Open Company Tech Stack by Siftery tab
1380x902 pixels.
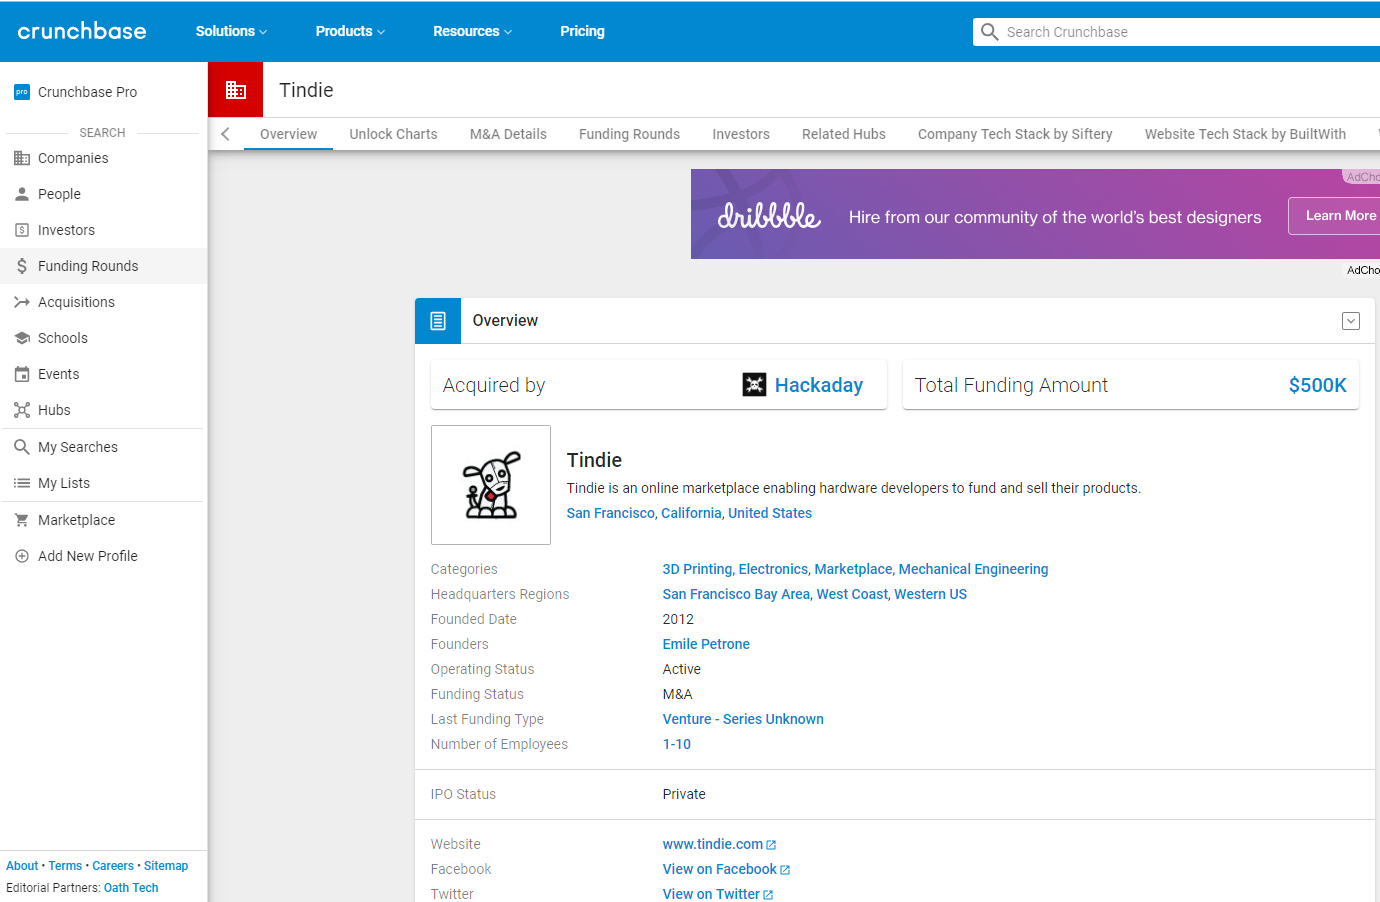(x=1015, y=134)
